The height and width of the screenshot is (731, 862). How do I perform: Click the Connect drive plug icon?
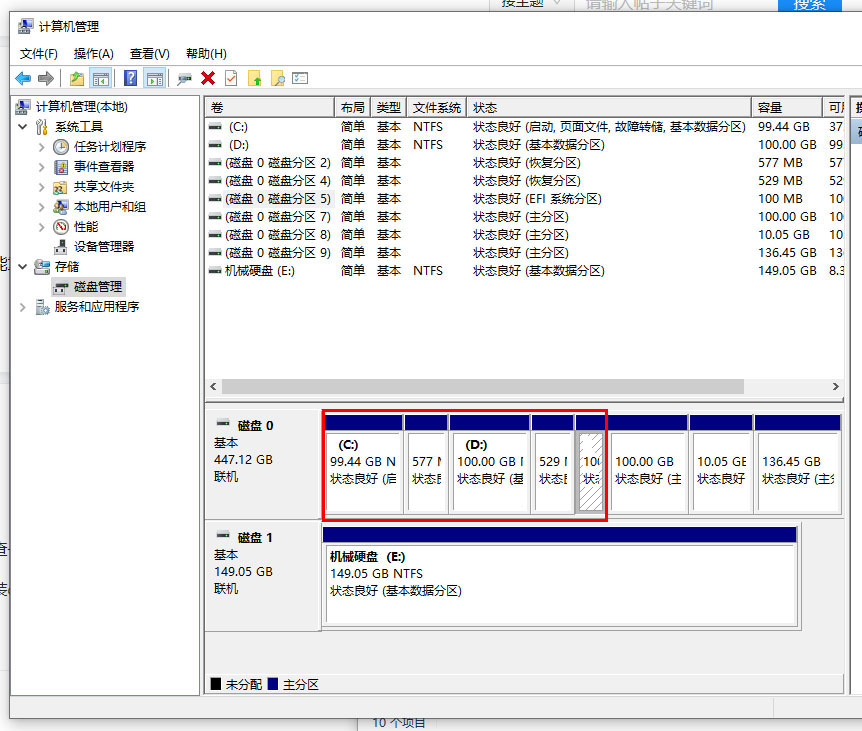click(184, 79)
